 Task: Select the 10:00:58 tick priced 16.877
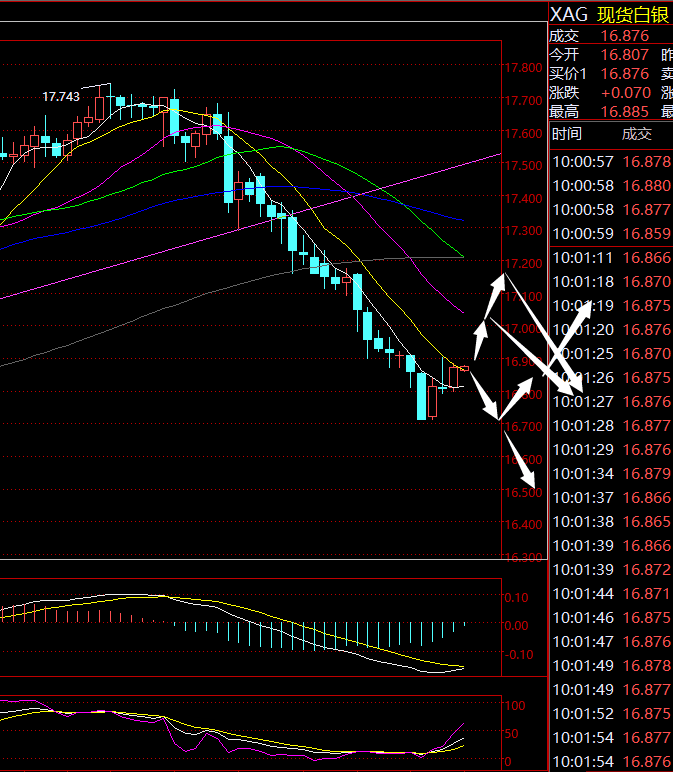(611, 210)
